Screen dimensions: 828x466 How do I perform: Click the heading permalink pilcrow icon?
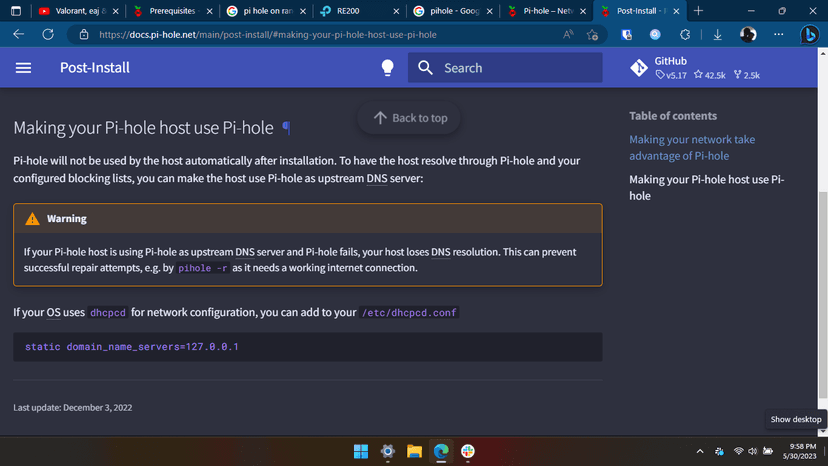point(286,128)
